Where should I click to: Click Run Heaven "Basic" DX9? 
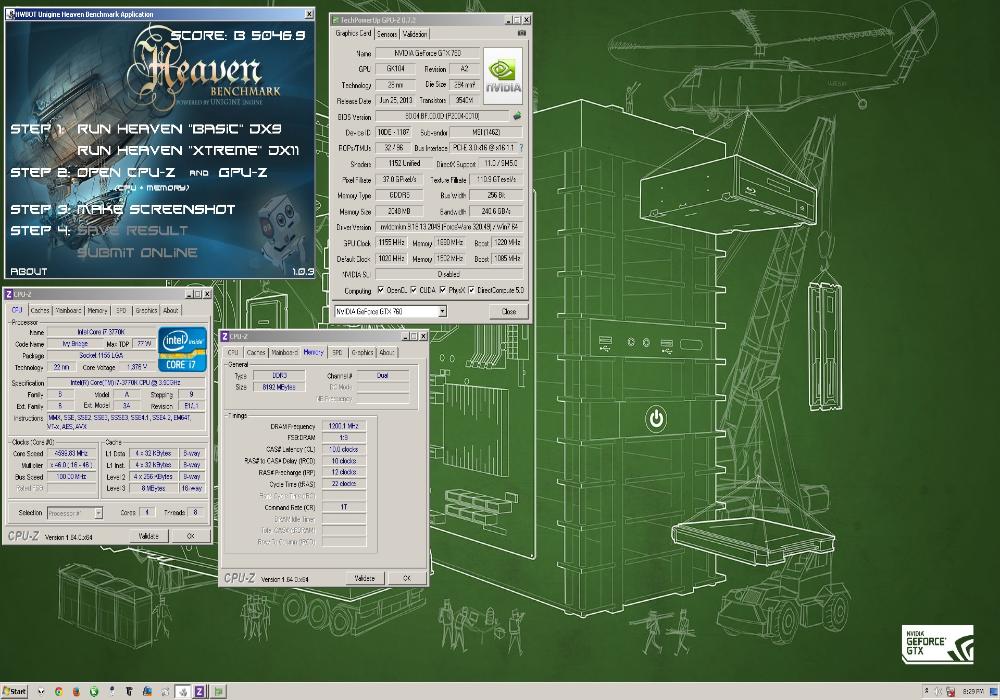[179, 129]
